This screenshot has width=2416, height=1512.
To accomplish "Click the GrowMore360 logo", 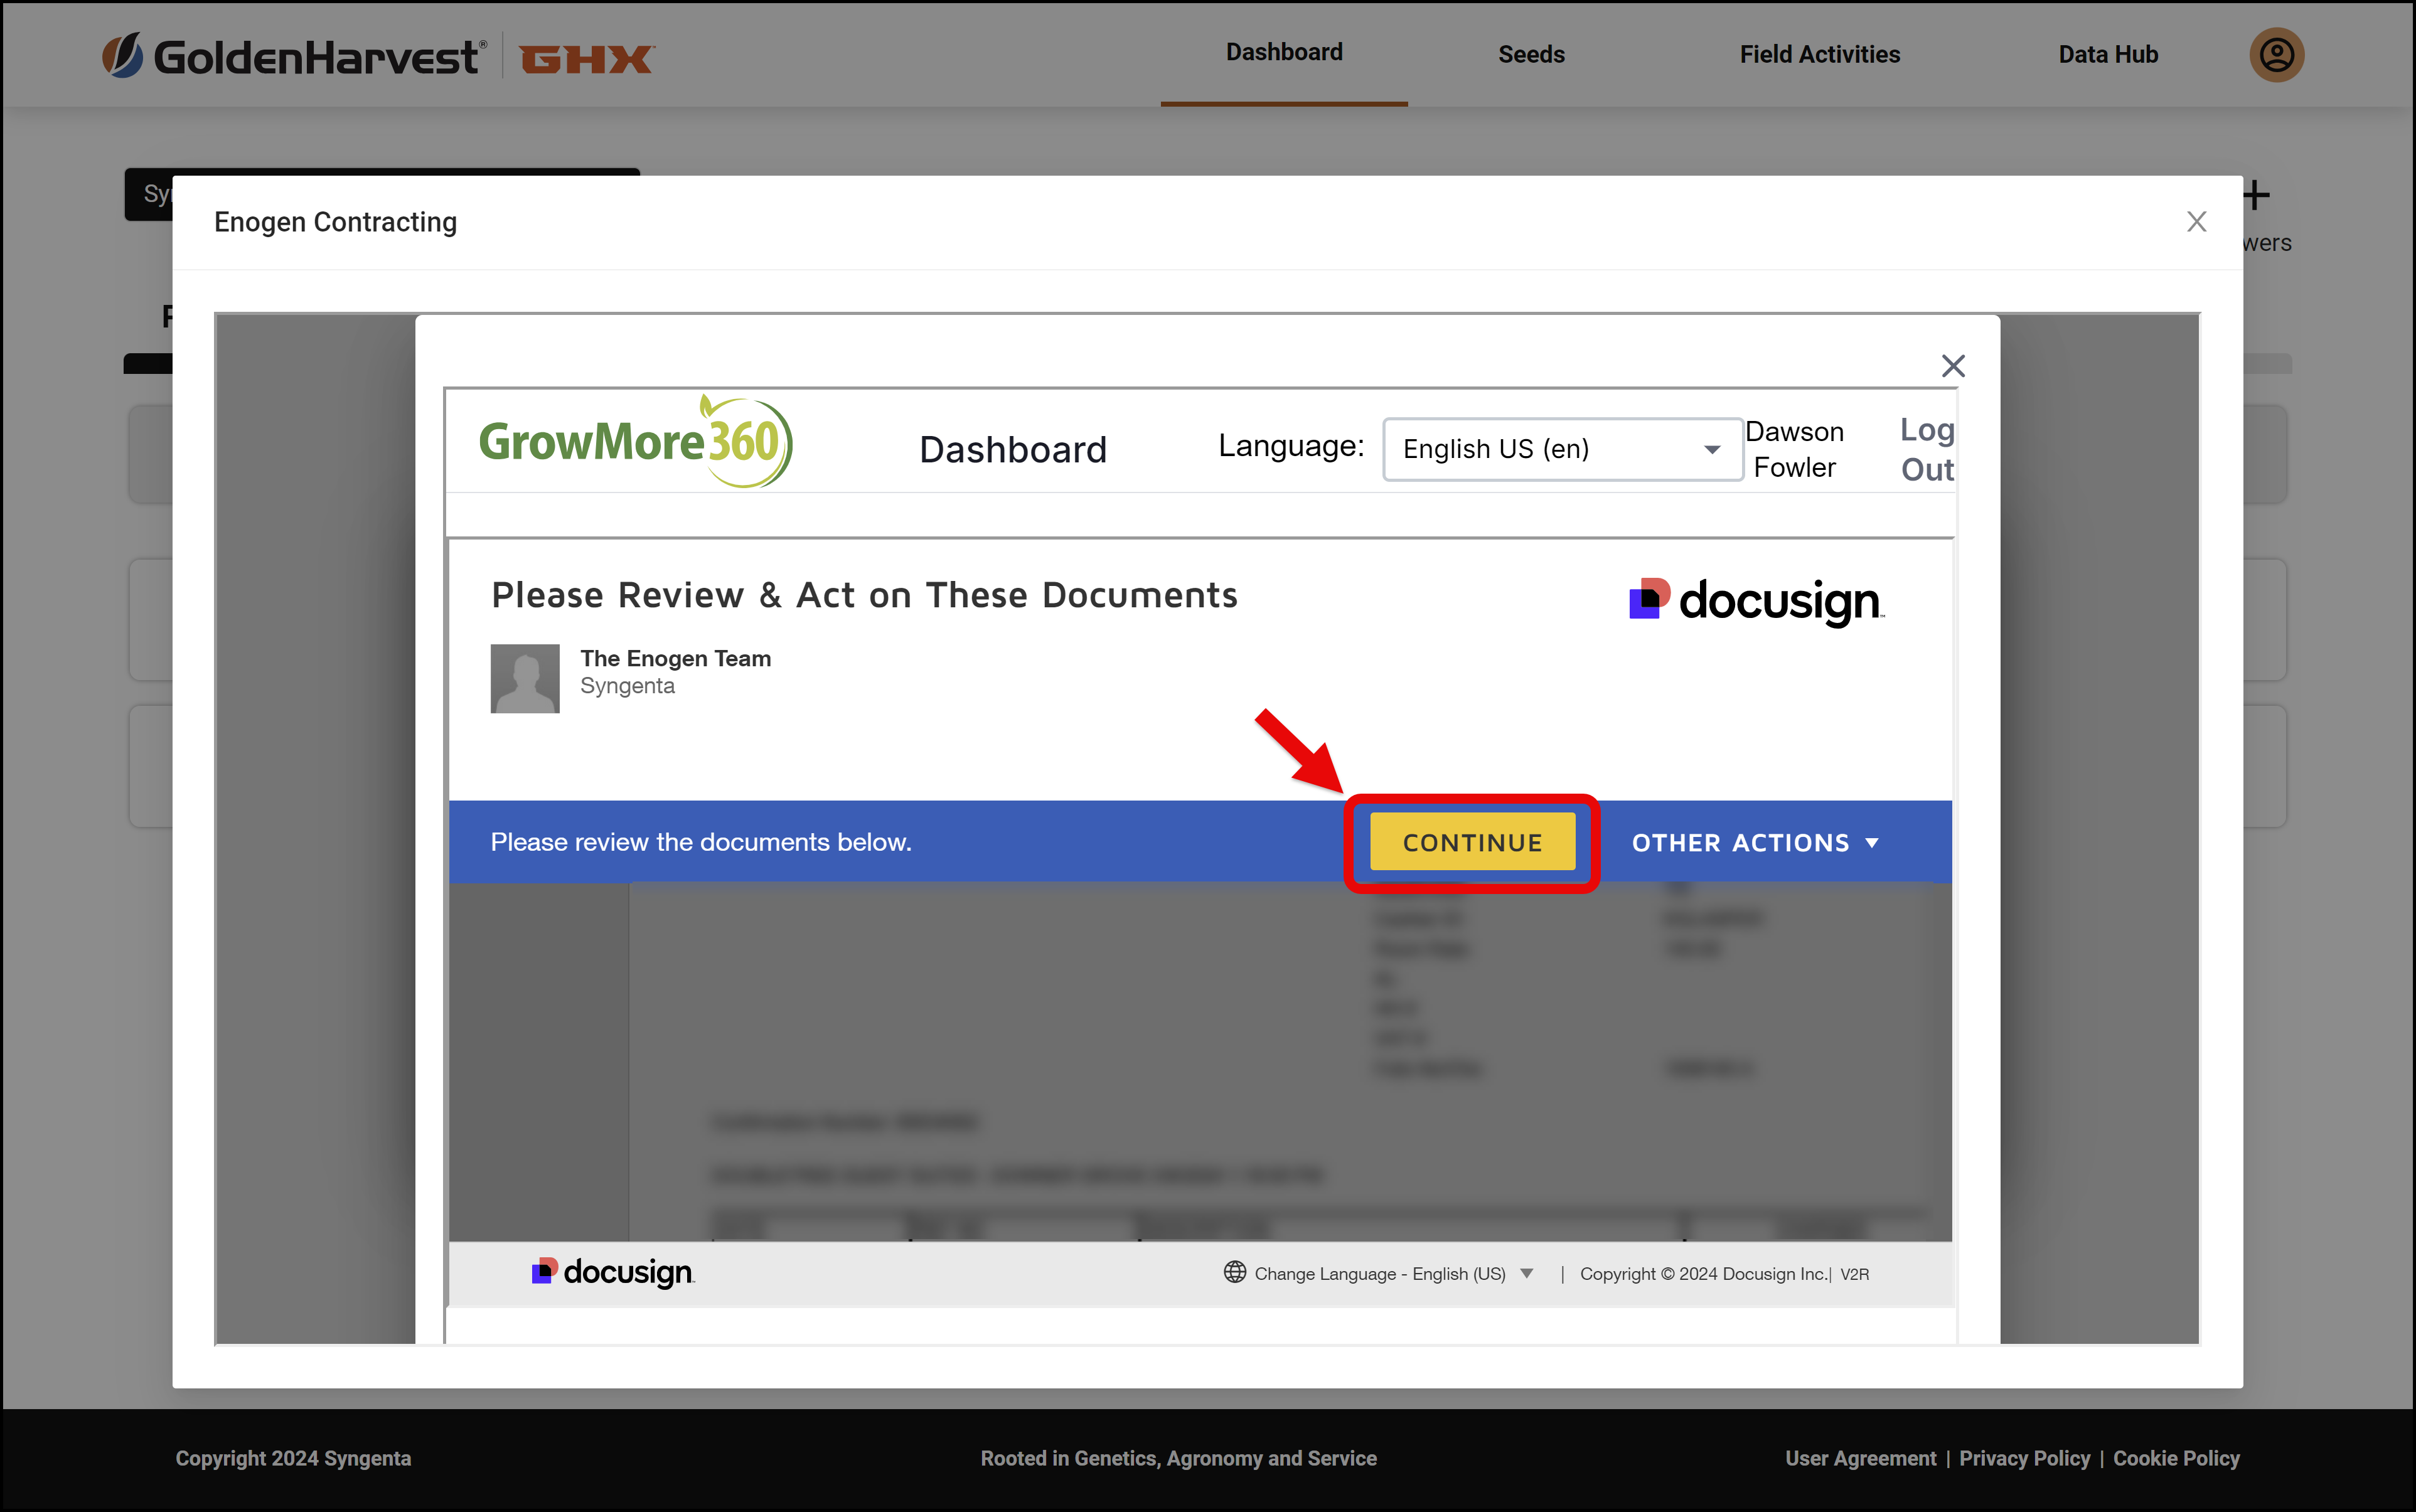I will pyautogui.click(x=636, y=441).
